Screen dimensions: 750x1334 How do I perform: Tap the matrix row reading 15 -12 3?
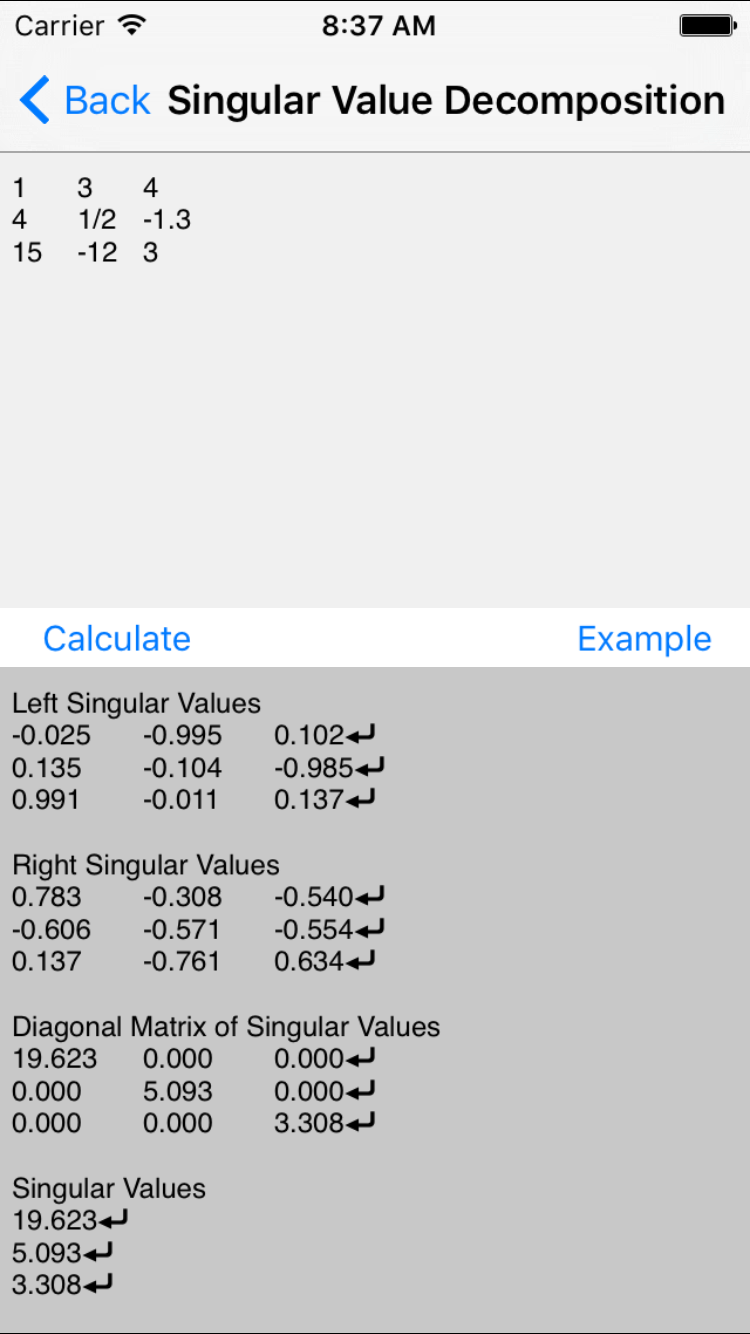tap(85, 252)
